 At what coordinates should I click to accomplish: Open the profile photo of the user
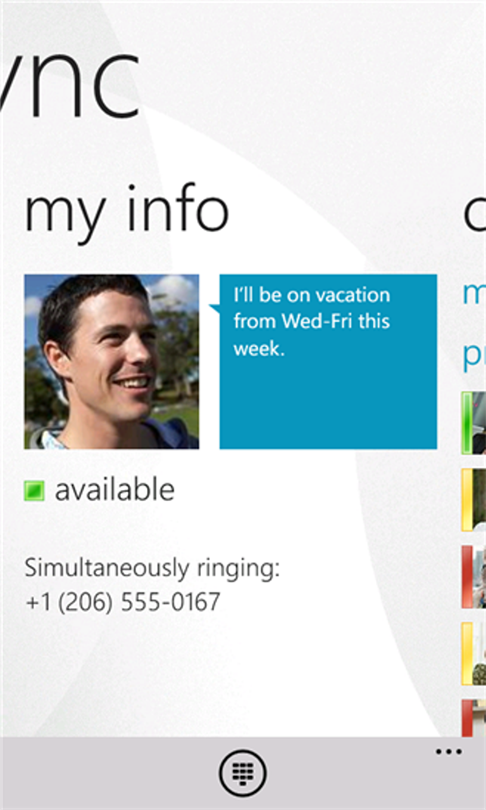pyautogui.click(x=112, y=362)
